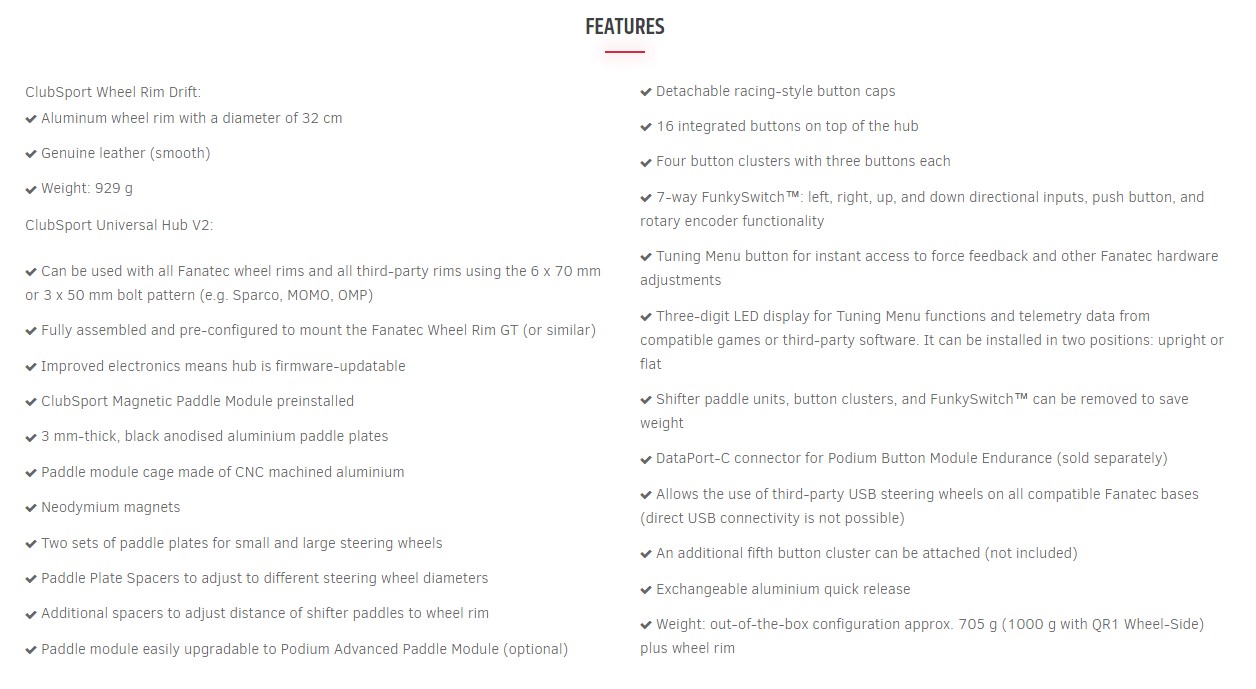The width and height of the screenshot is (1256, 689).
Task: Click the checkmark before Detachable racing-style button caps
Action: pyautogui.click(x=646, y=92)
